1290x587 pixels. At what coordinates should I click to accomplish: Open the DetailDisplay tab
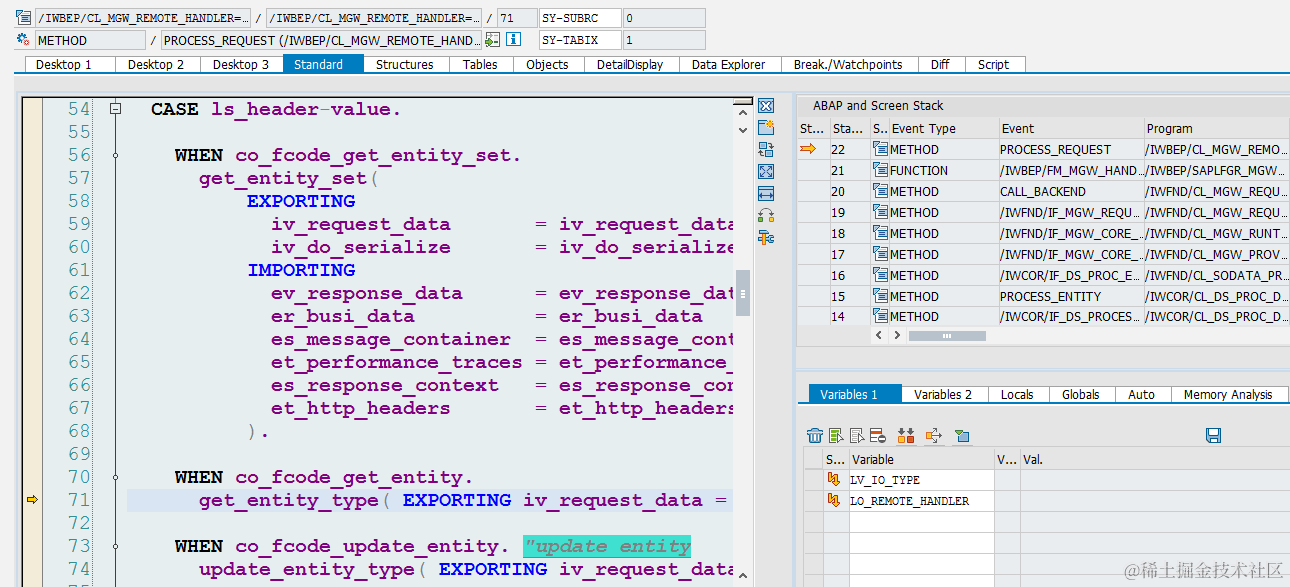tap(630, 64)
